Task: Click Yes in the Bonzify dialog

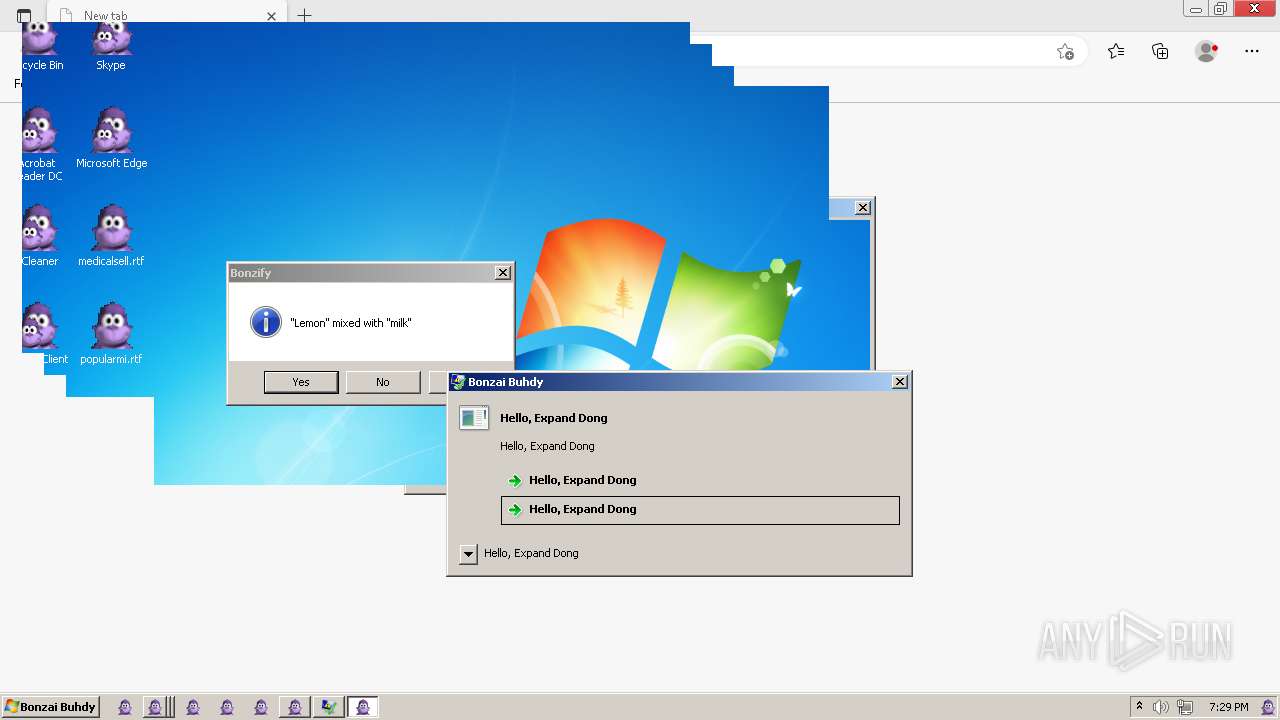Action: tap(301, 382)
